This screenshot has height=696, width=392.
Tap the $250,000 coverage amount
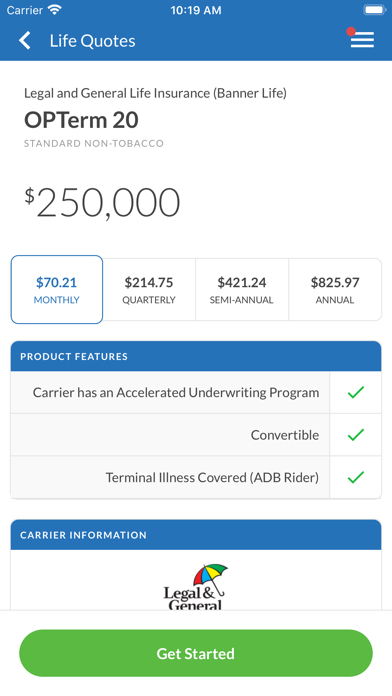coord(103,203)
